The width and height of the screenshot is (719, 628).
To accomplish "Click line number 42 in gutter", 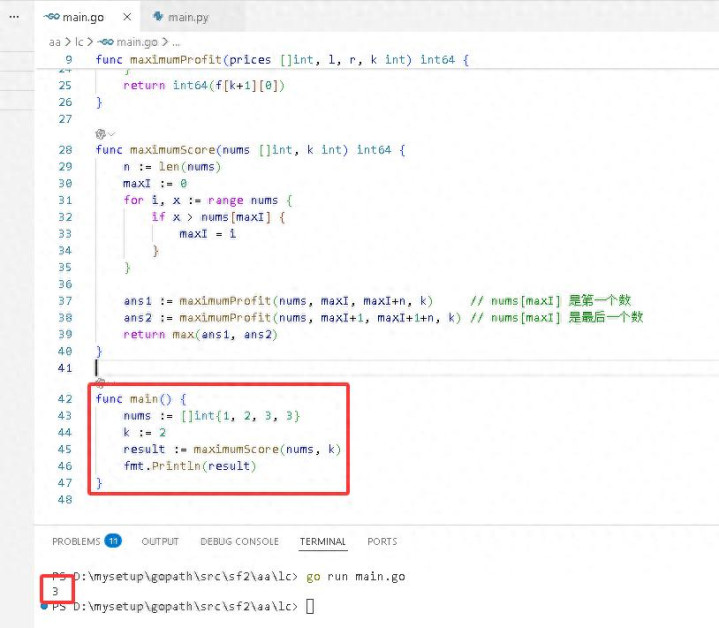I will (65, 399).
